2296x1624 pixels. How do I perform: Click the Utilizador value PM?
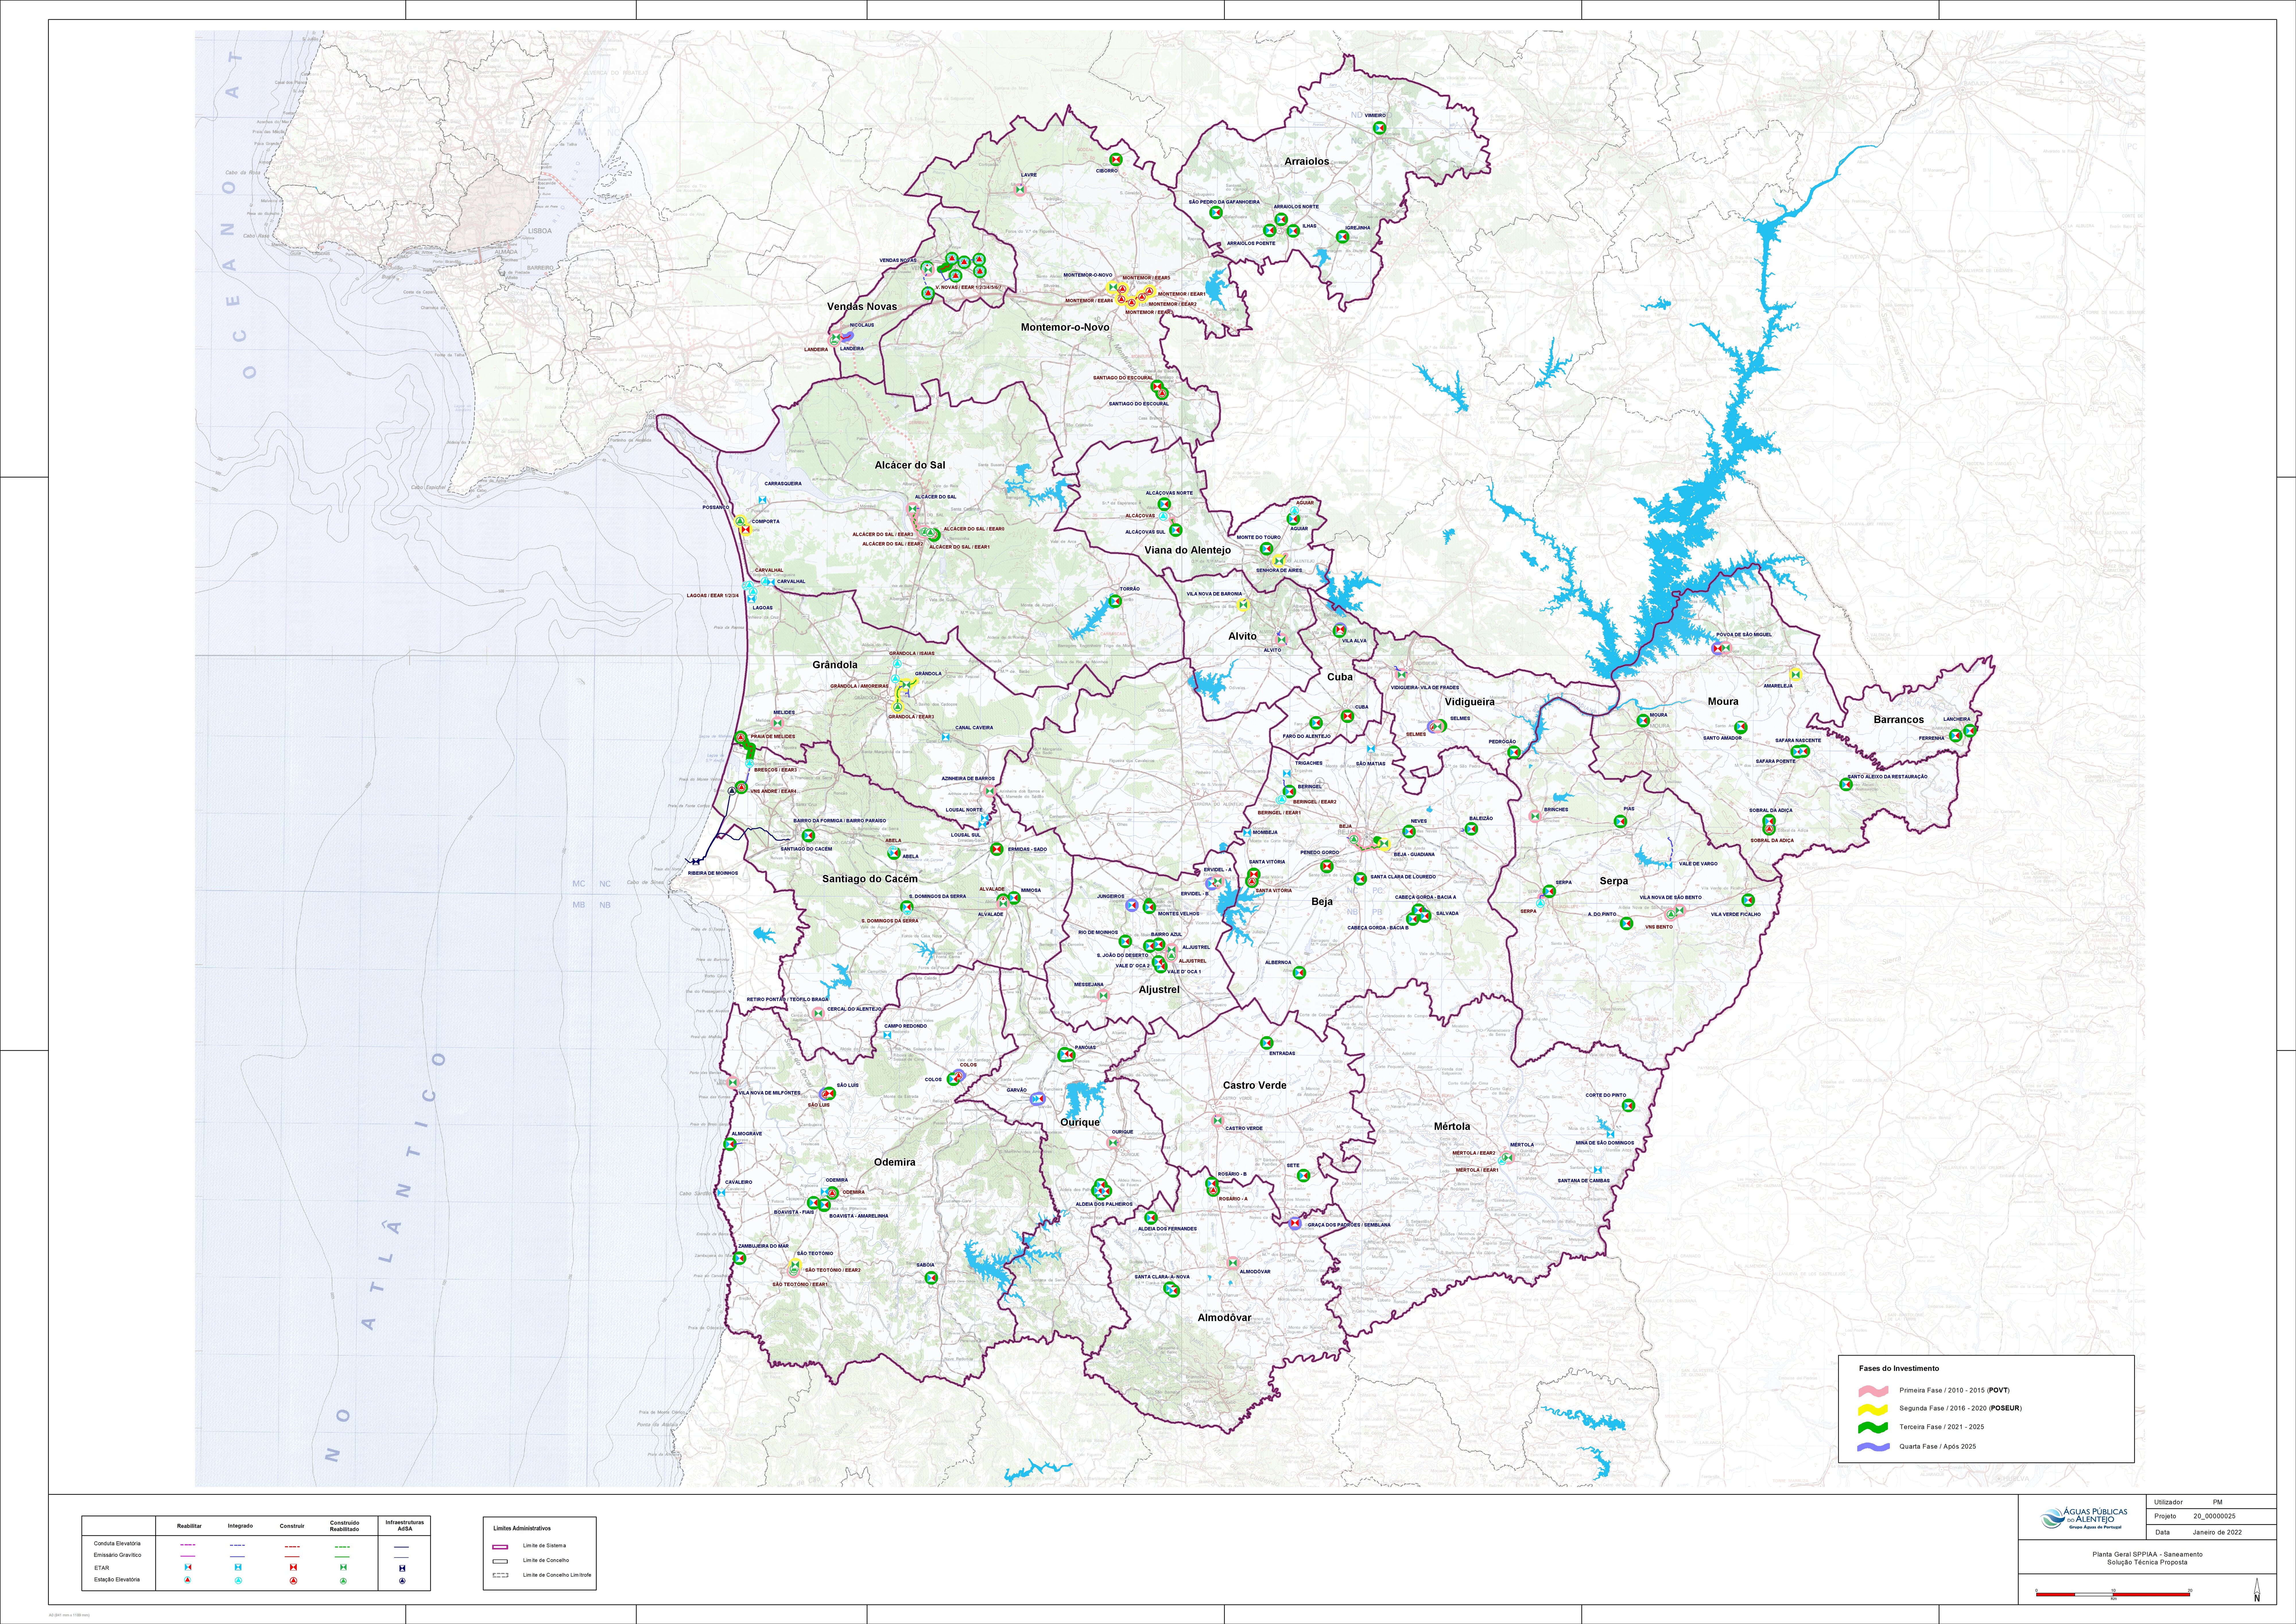click(x=2218, y=1502)
